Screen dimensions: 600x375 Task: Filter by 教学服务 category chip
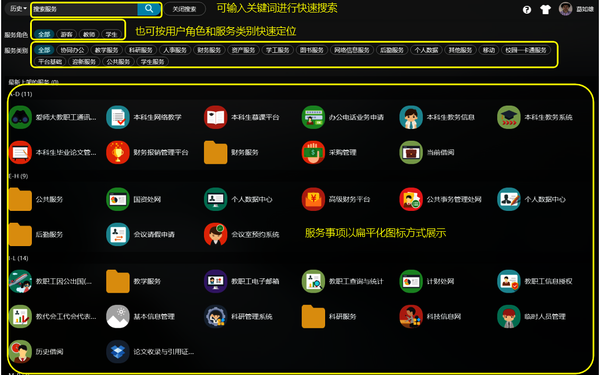pyautogui.click(x=106, y=50)
